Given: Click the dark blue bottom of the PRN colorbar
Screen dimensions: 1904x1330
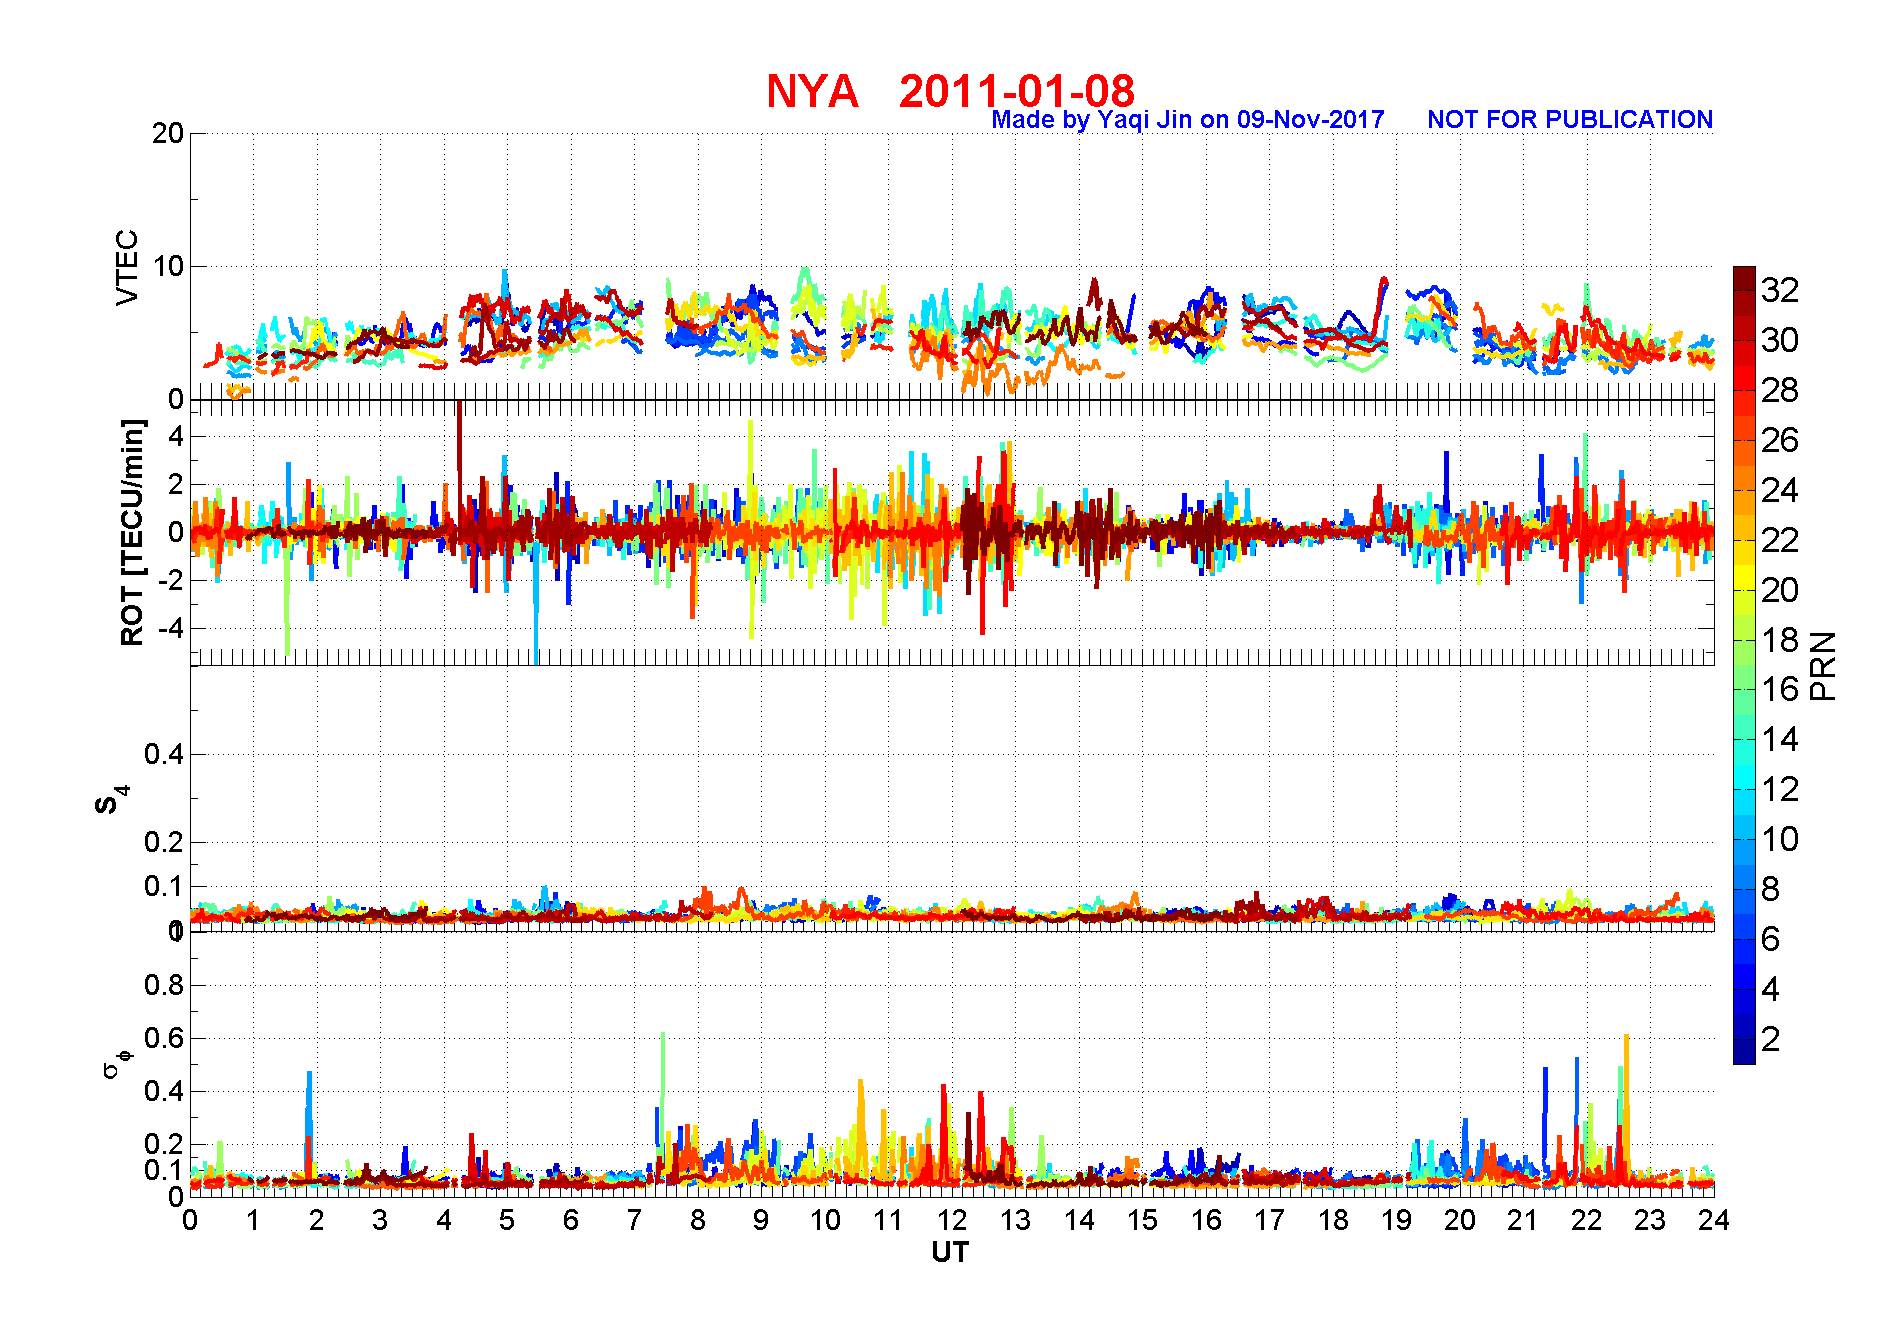Looking at the screenshot, I should coord(1744,1052).
